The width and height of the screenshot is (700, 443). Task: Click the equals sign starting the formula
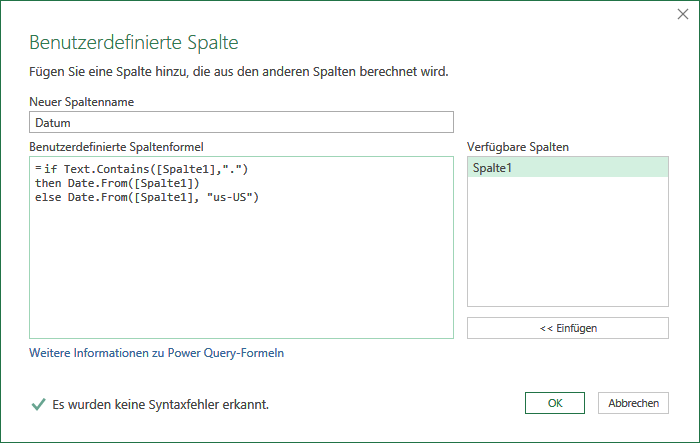(x=38, y=169)
